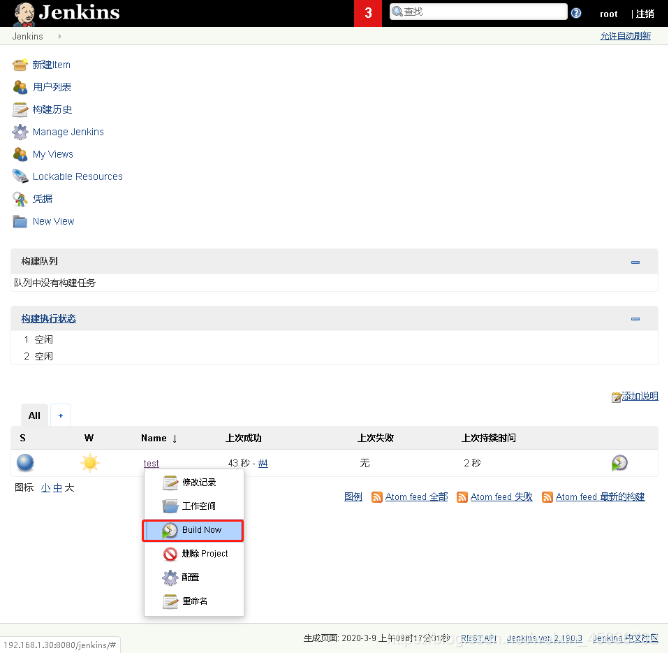Select Build Now from context menu
This screenshot has height=657, width=668.
(193, 530)
